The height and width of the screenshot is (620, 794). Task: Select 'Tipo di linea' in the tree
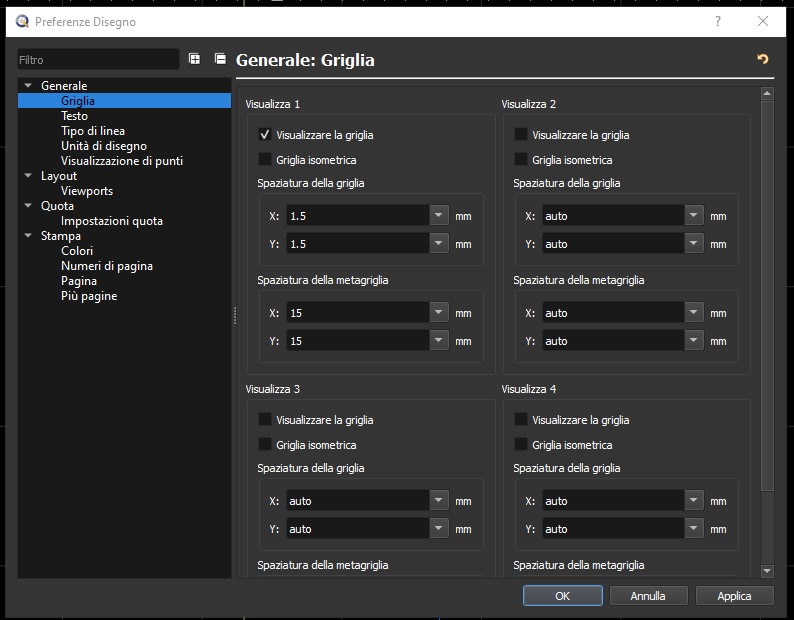(92, 131)
